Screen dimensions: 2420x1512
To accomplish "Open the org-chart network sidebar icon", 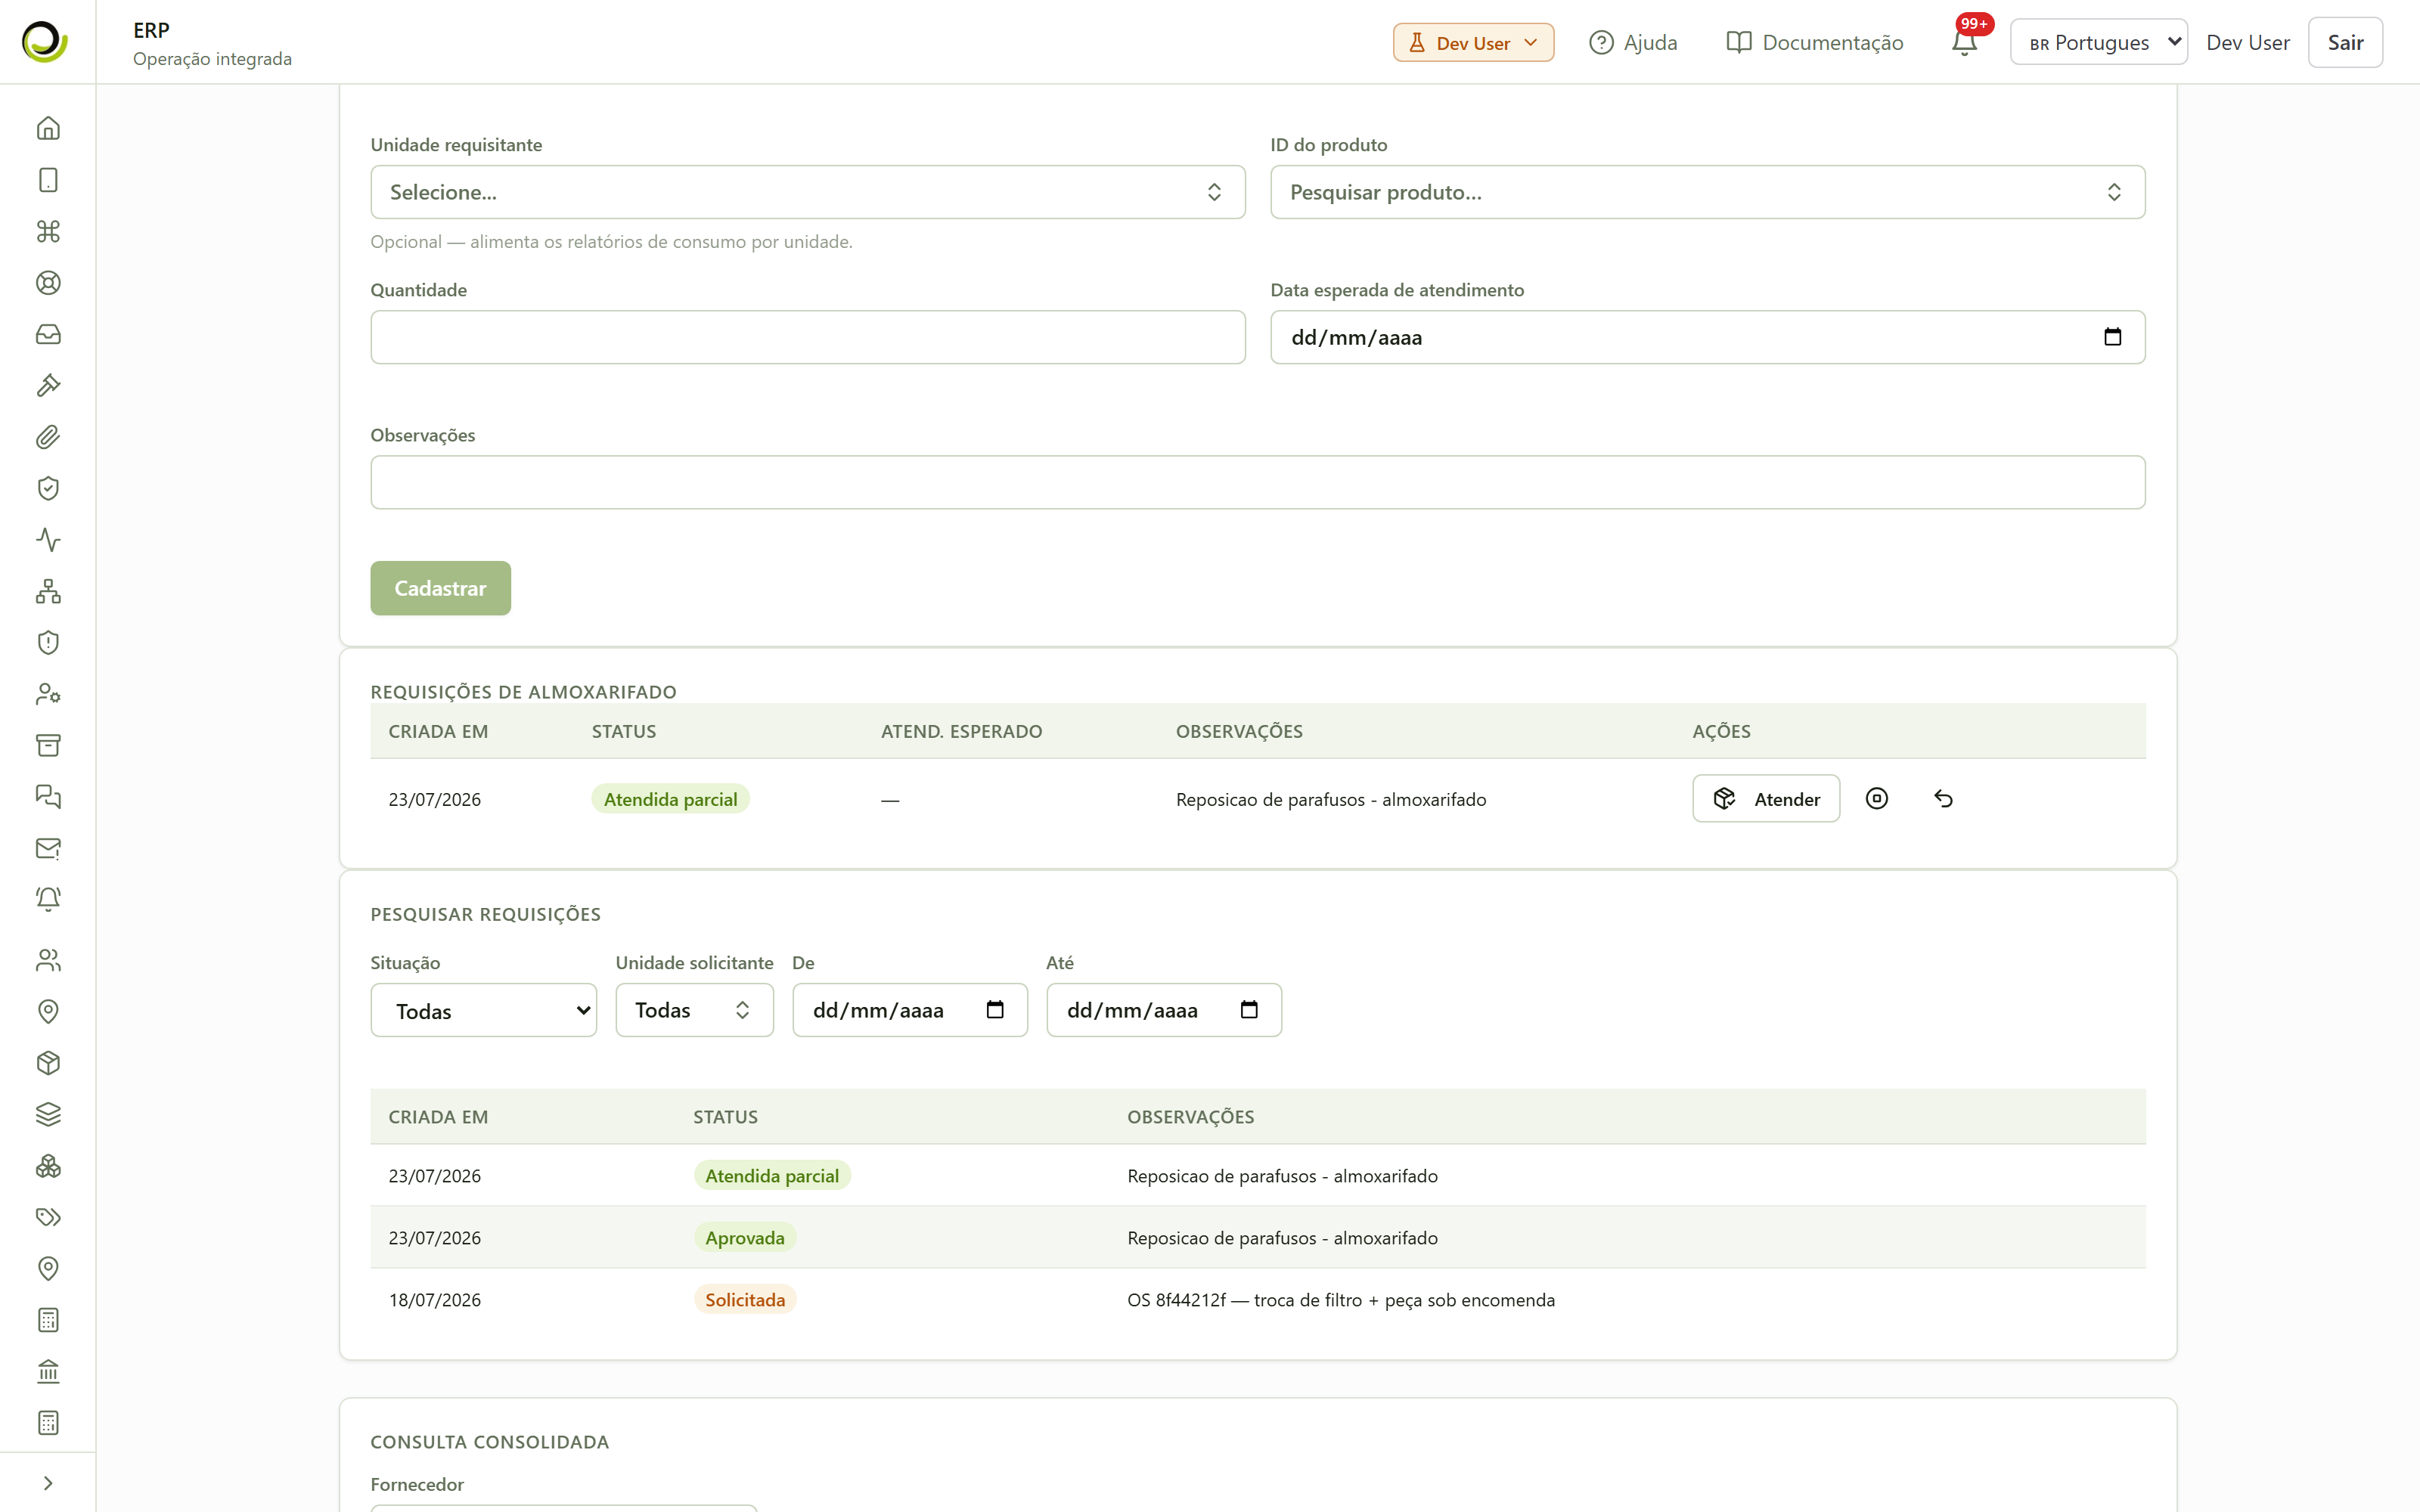I will tap(48, 591).
